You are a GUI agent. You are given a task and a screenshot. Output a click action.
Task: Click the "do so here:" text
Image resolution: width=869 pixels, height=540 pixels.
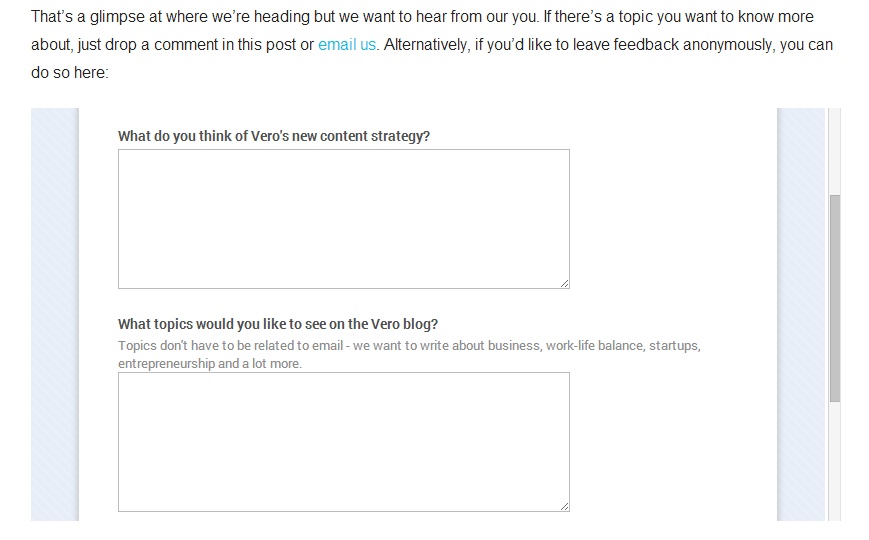coord(69,73)
